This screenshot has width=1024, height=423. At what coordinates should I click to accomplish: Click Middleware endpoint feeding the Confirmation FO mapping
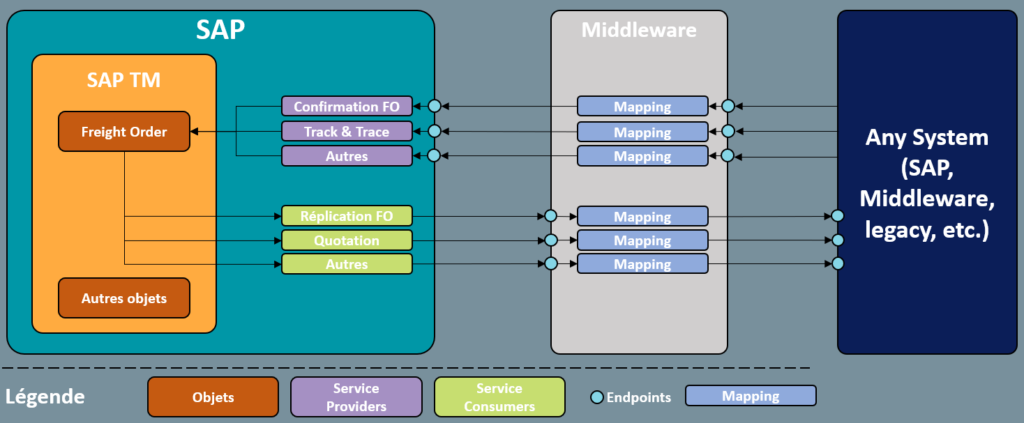(x=728, y=106)
